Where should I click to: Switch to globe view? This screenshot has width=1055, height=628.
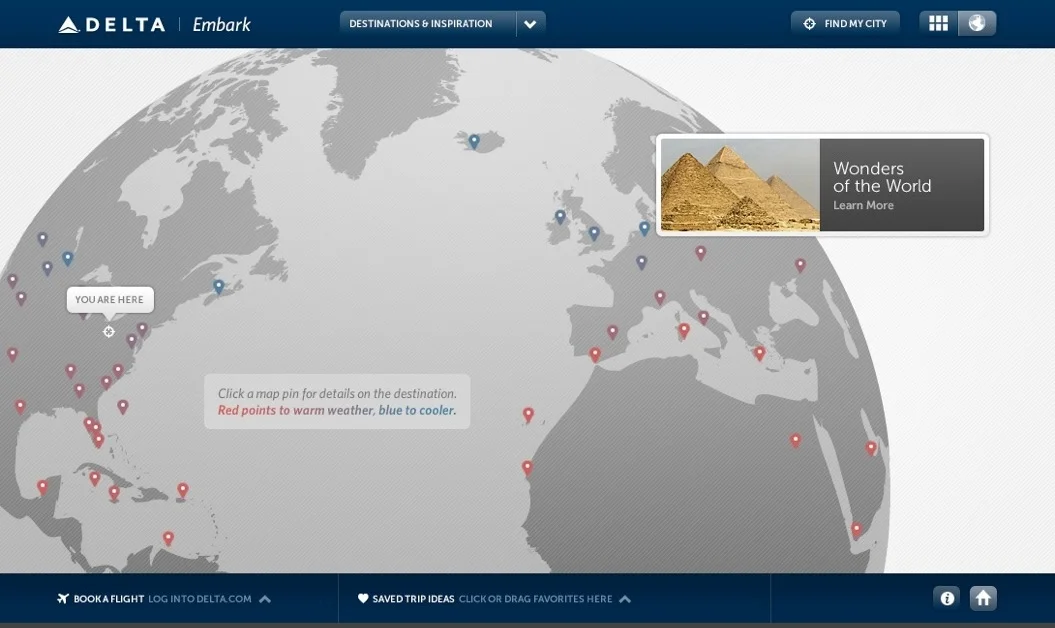977,24
